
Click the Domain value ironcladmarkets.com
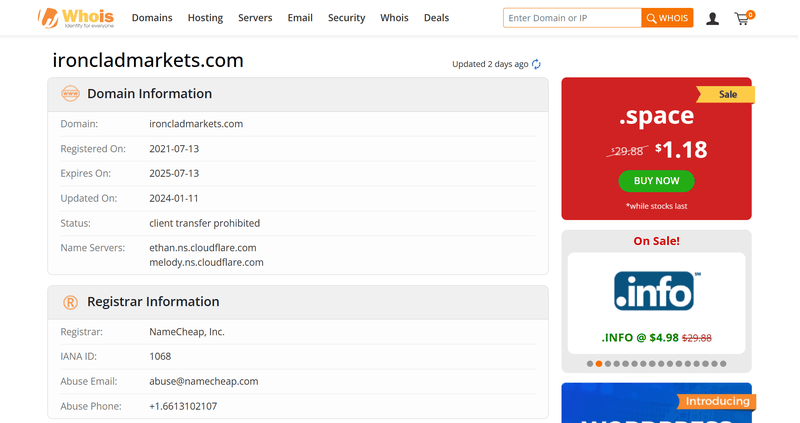click(x=196, y=124)
